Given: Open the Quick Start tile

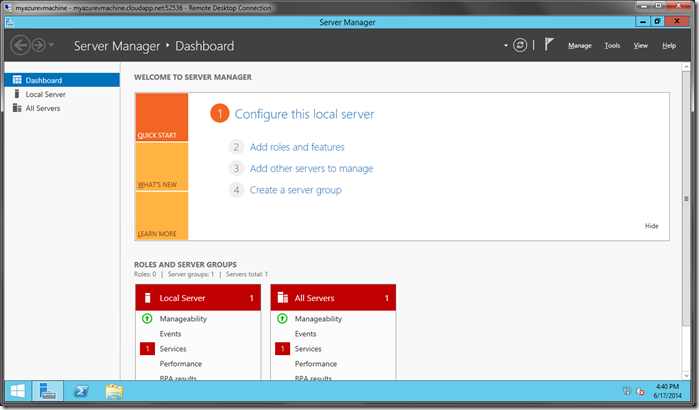Looking at the screenshot, I should coord(162,117).
